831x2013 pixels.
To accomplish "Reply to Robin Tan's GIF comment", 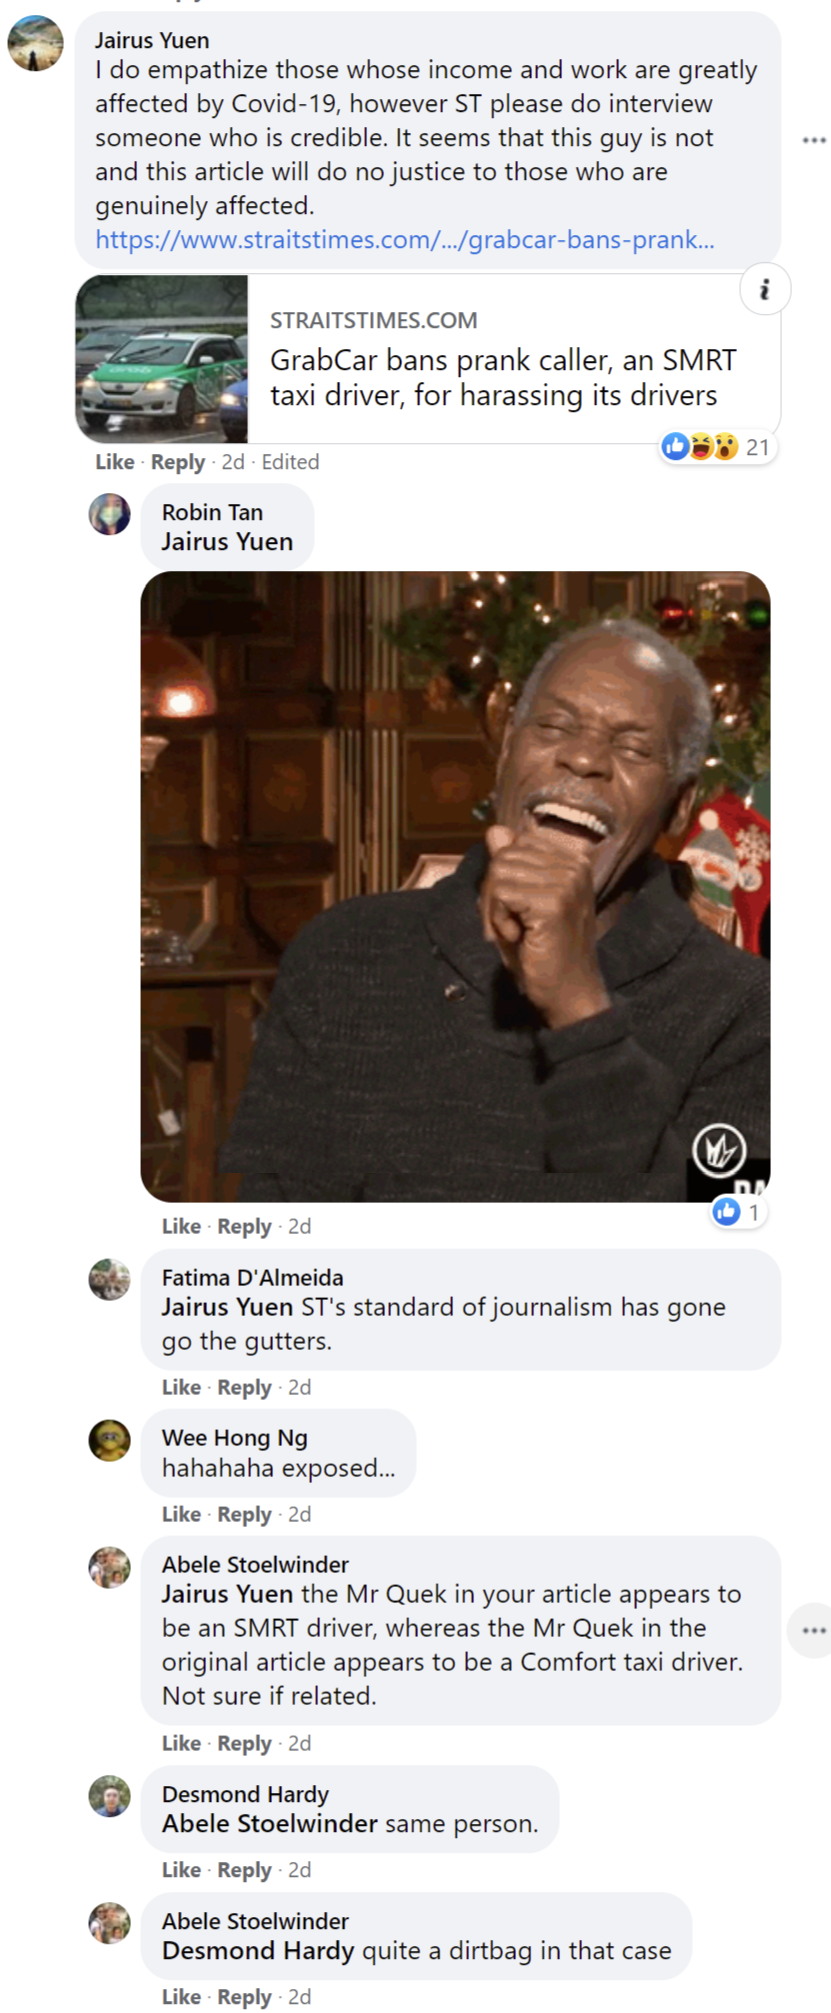I will click(x=244, y=1226).
